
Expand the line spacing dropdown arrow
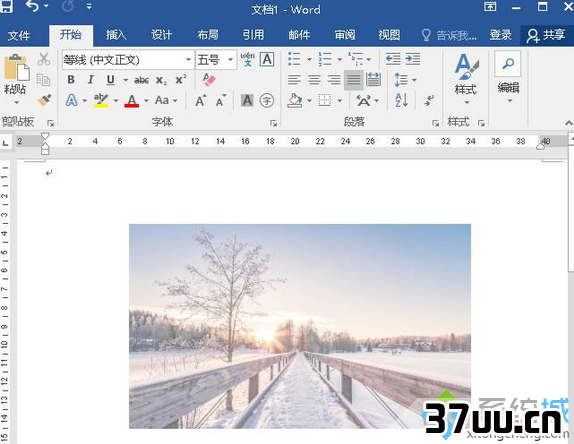tap(414, 80)
